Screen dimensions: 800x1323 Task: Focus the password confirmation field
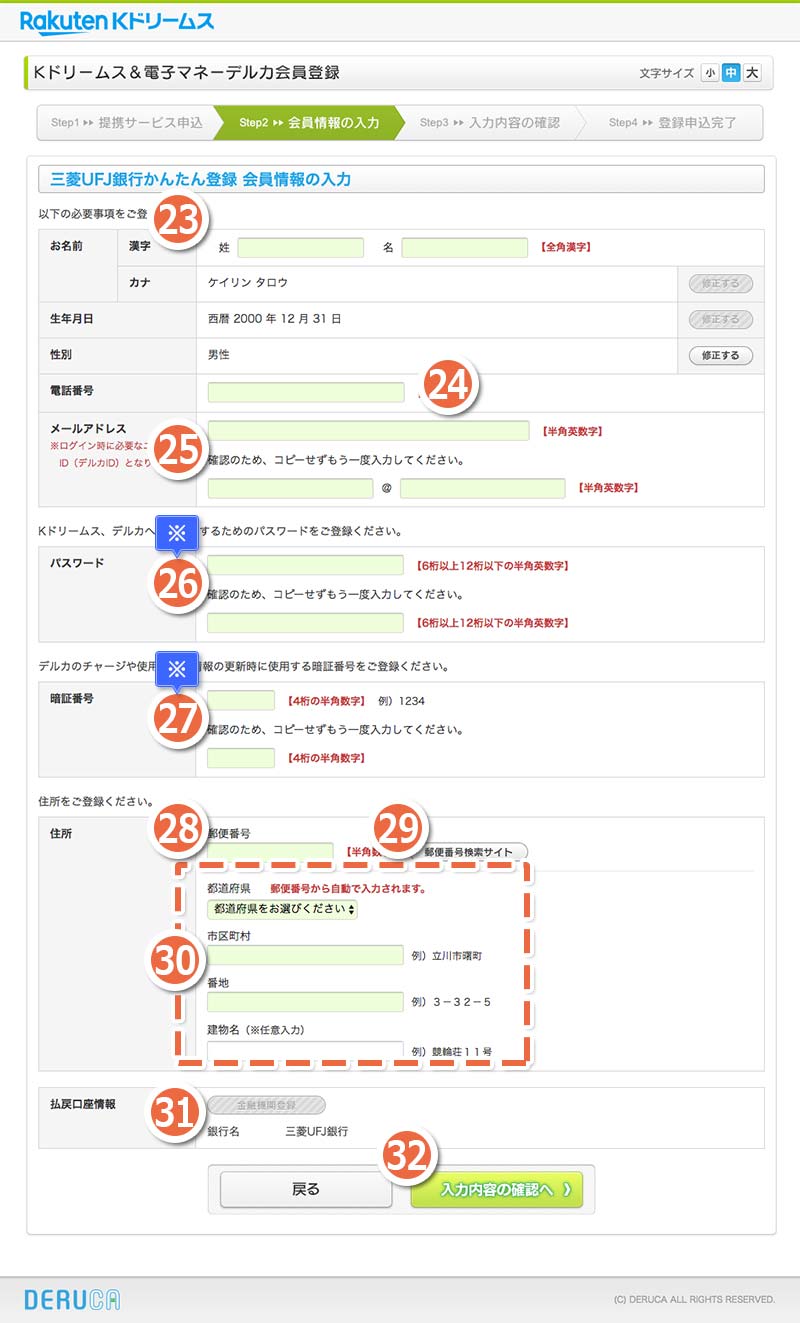pos(305,622)
